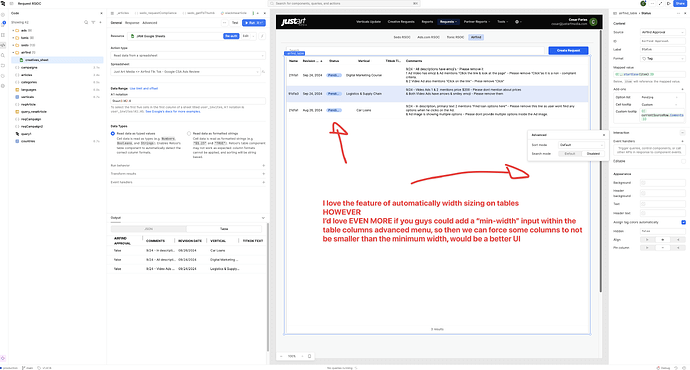The height and width of the screenshot is (370, 690).
Task: Select center Align option
Action: click(x=662, y=240)
